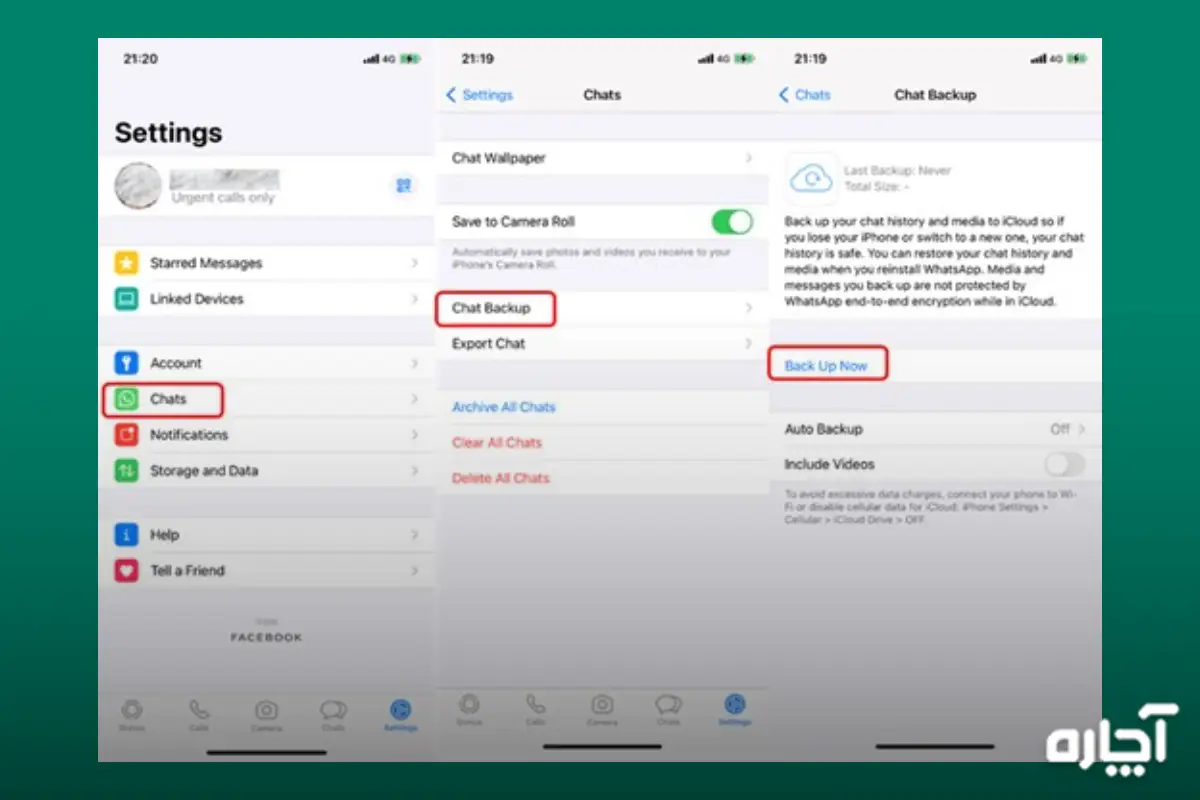Open the Linked Devices icon

(x=126, y=298)
